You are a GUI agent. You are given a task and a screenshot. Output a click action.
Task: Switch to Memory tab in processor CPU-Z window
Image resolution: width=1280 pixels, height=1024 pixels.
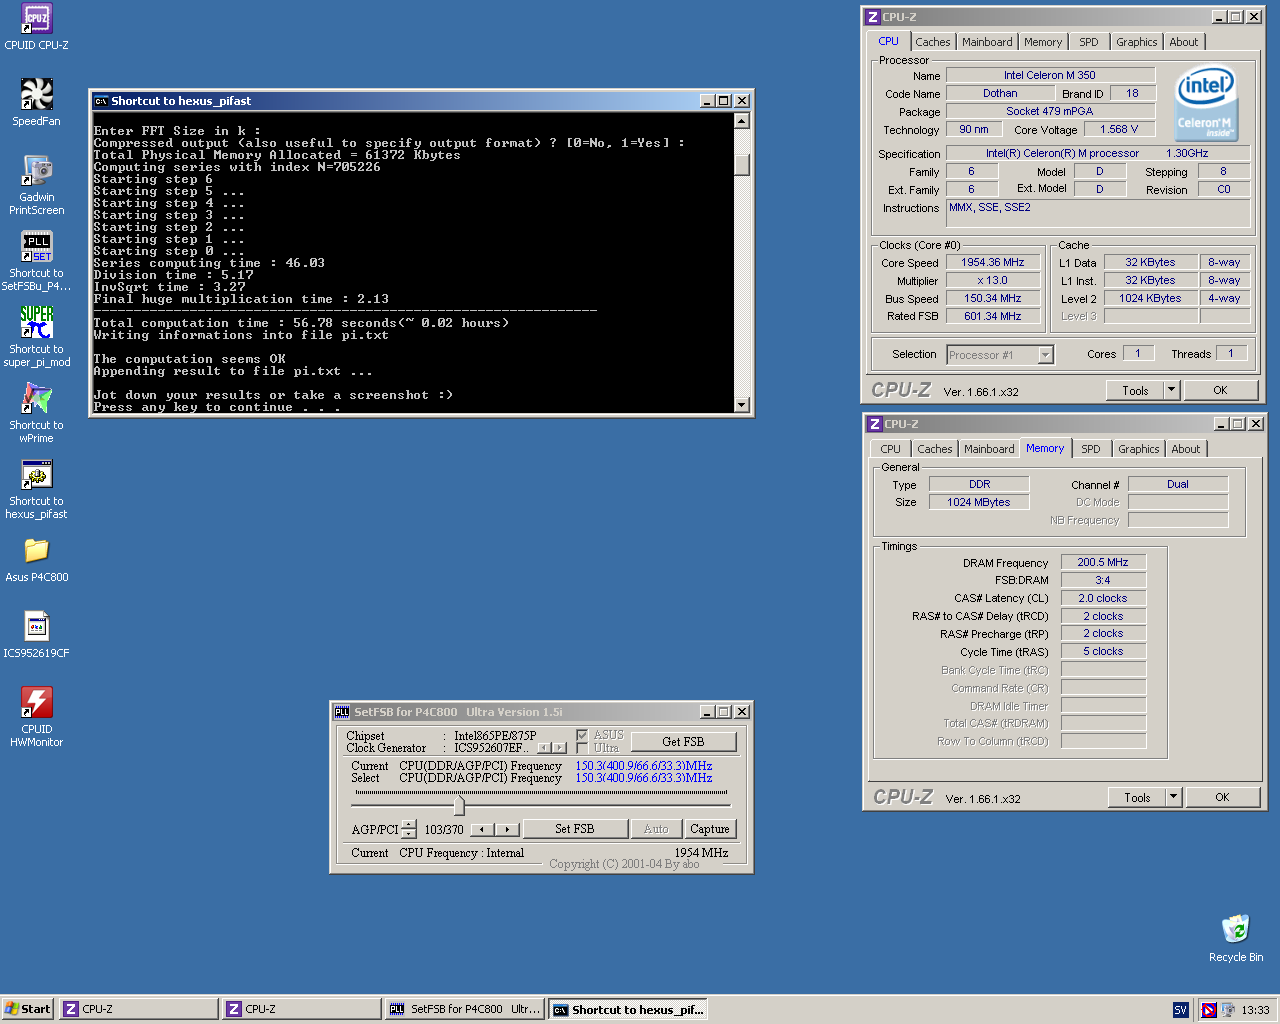tap(1043, 42)
